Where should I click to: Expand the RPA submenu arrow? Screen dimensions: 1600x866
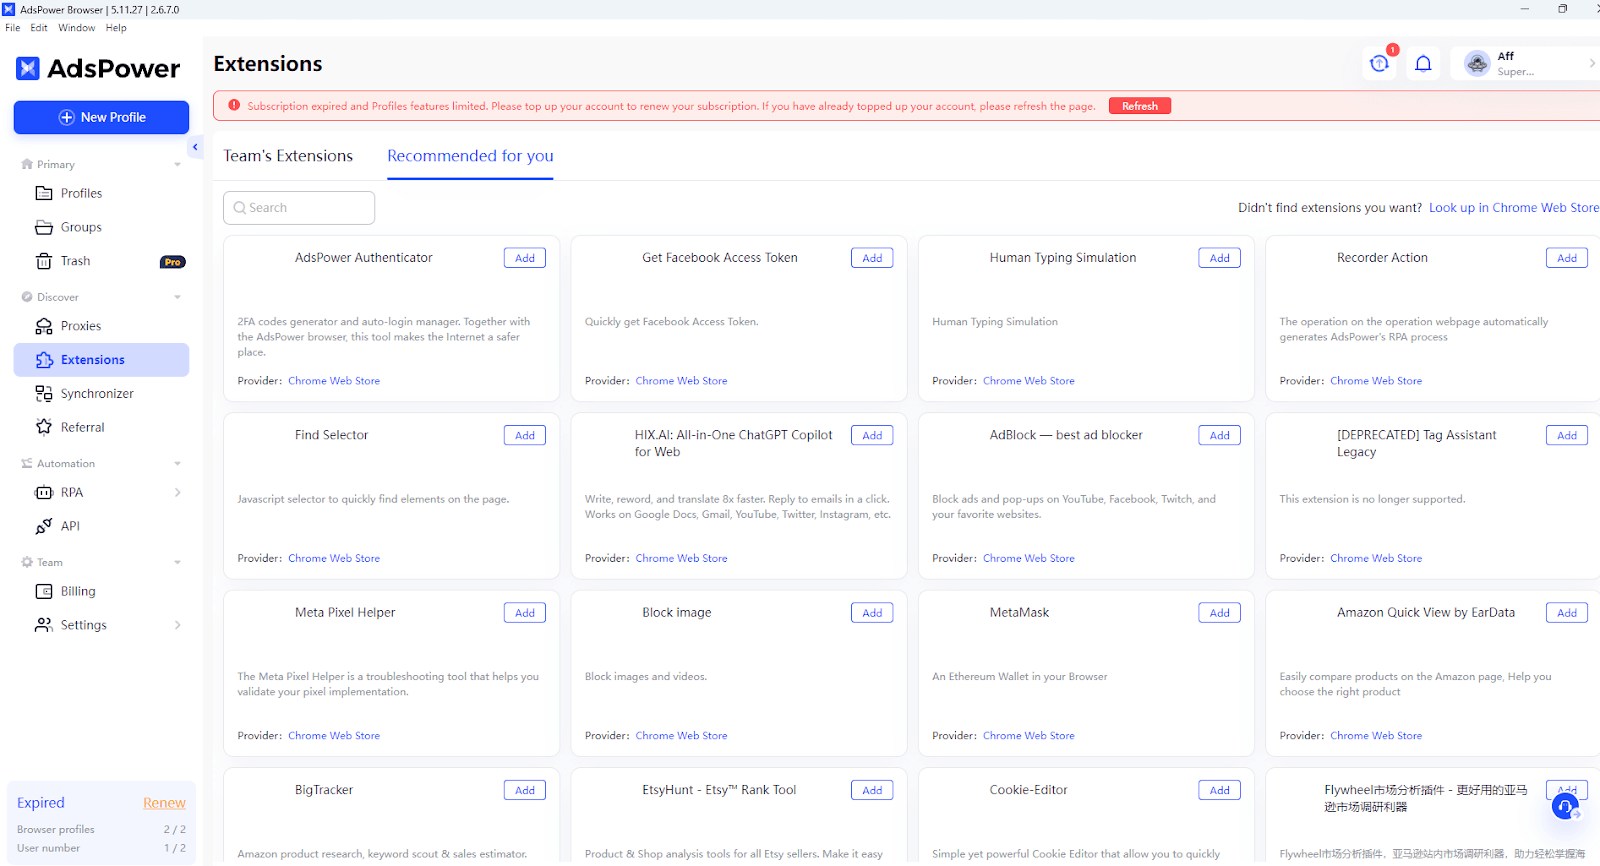tap(178, 492)
